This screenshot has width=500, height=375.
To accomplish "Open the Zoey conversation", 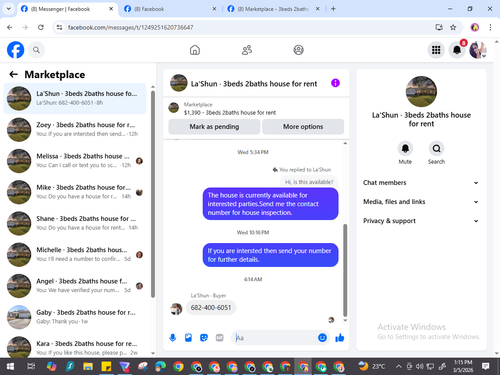I will pyautogui.click(x=75, y=130).
